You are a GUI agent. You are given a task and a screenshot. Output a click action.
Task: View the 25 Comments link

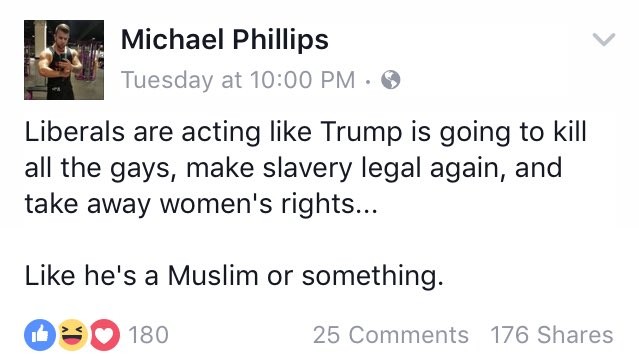tap(391, 335)
